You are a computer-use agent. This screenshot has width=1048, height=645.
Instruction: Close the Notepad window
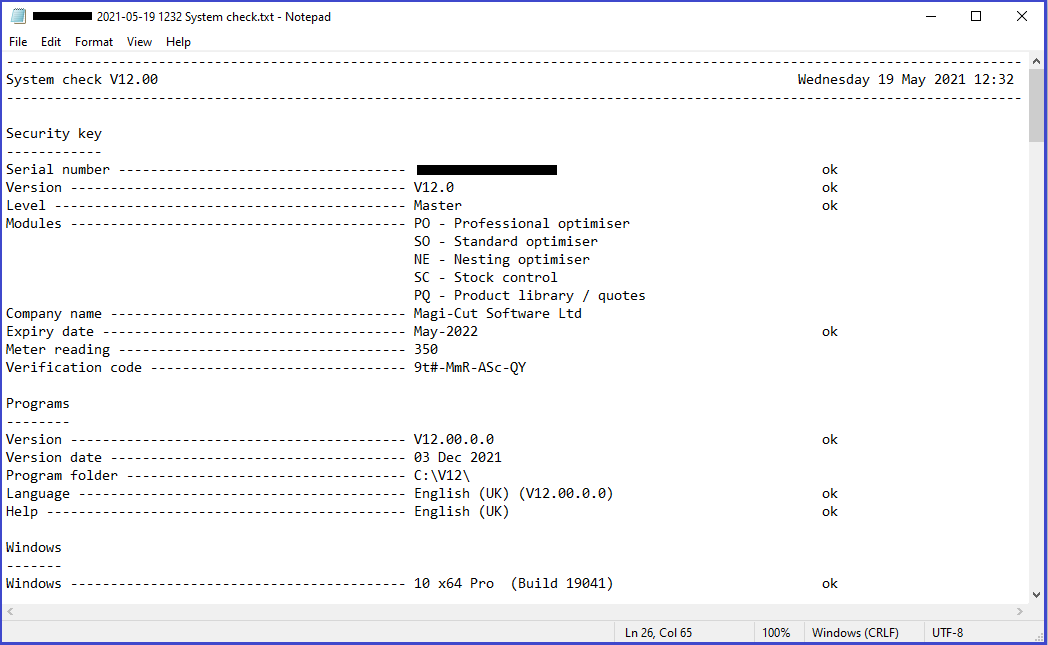[x=1022, y=16]
